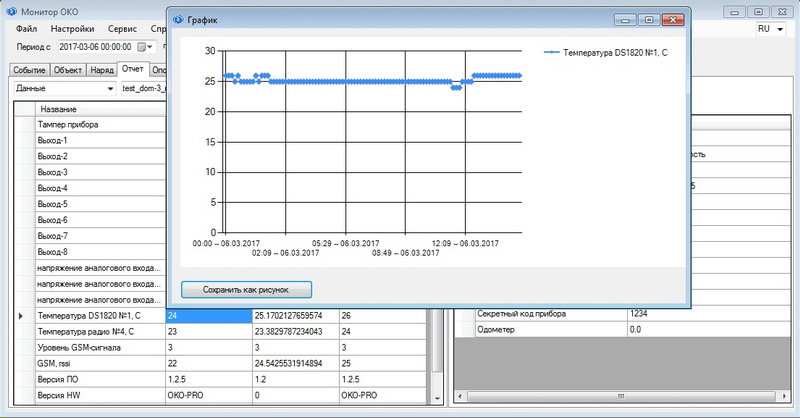Click cell 24.5425531914894
Screen dimensions: 800x418
coord(296,363)
